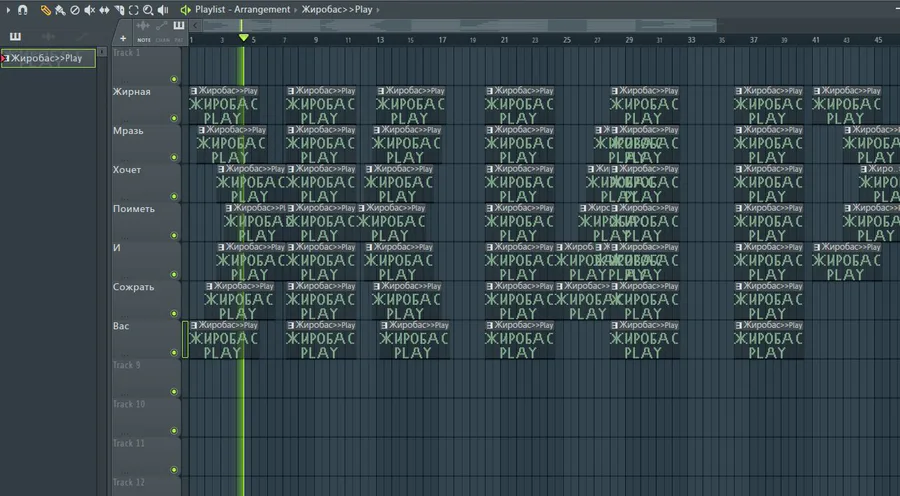Mute the Сожрать track

174,313
